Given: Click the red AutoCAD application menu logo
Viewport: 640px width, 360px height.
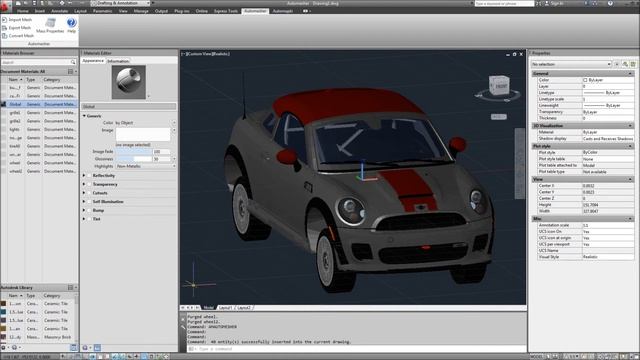Looking at the screenshot, I should point(5,6).
